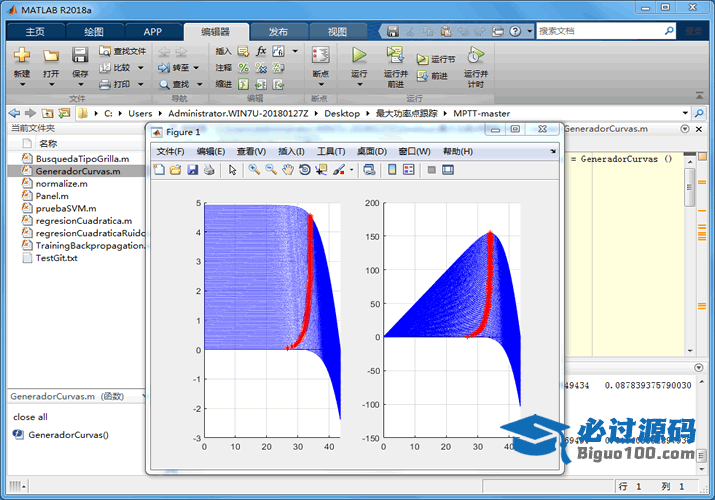
Task: Open Figure 1 查看(V) menu
Action: coord(251,151)
